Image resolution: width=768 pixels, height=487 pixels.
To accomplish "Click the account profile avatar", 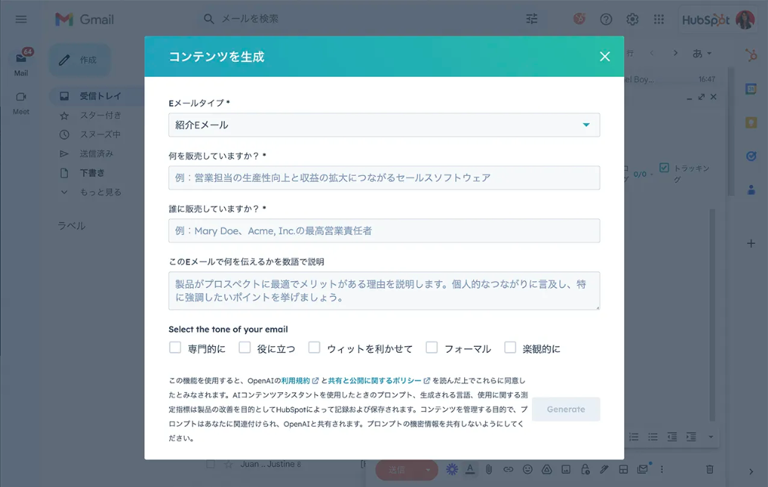I will click(x=745, y=20).
